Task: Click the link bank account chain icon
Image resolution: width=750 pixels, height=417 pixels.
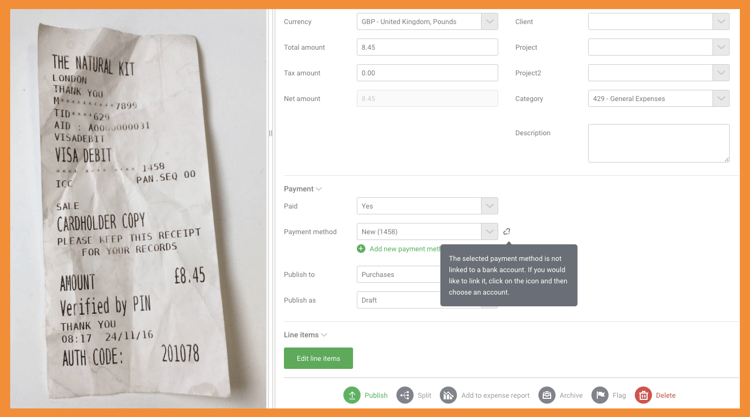Action: click(507, 231)
